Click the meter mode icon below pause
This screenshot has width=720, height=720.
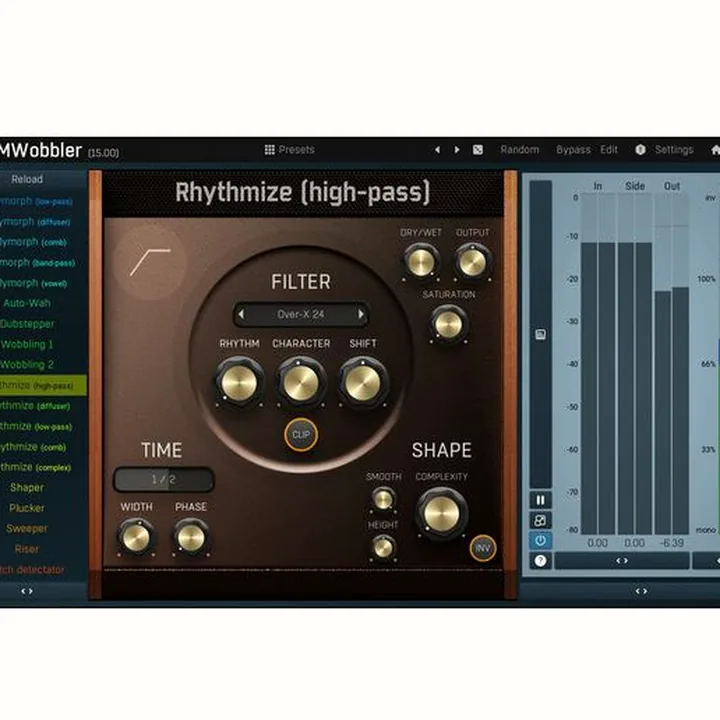tap(540, 521)
